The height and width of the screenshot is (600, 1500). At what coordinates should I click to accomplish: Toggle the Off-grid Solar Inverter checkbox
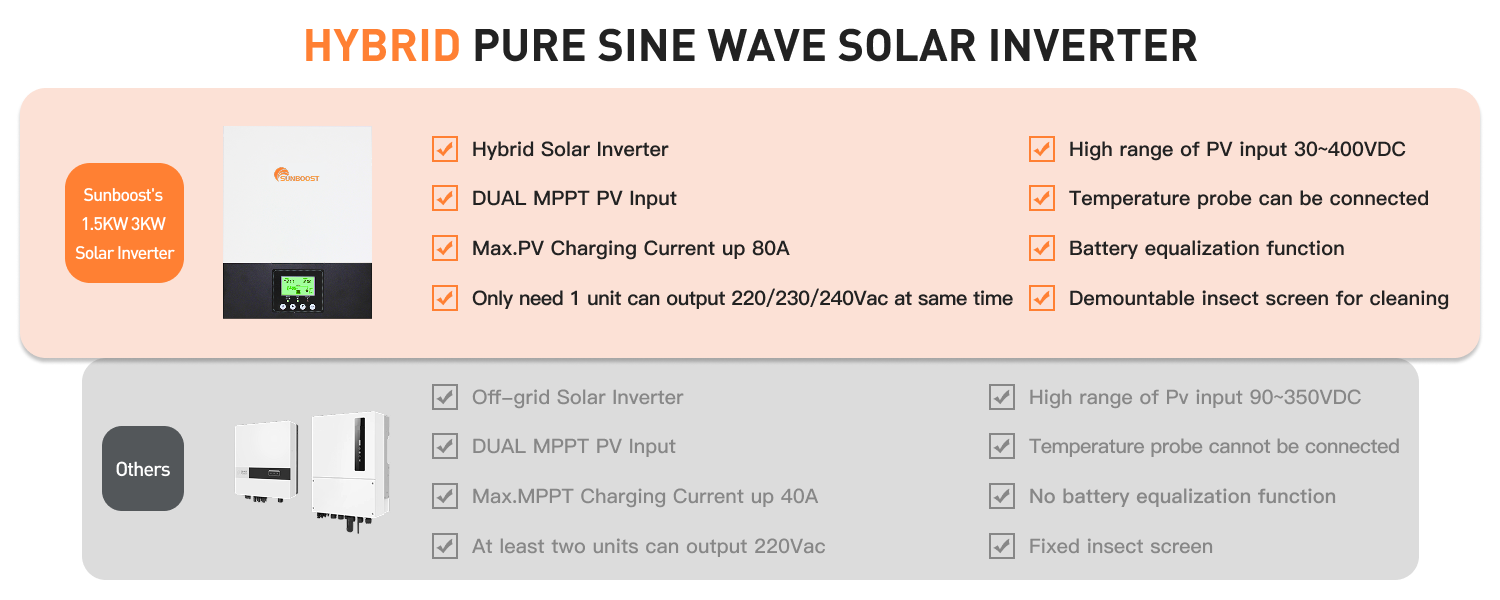tap(444, 397)
